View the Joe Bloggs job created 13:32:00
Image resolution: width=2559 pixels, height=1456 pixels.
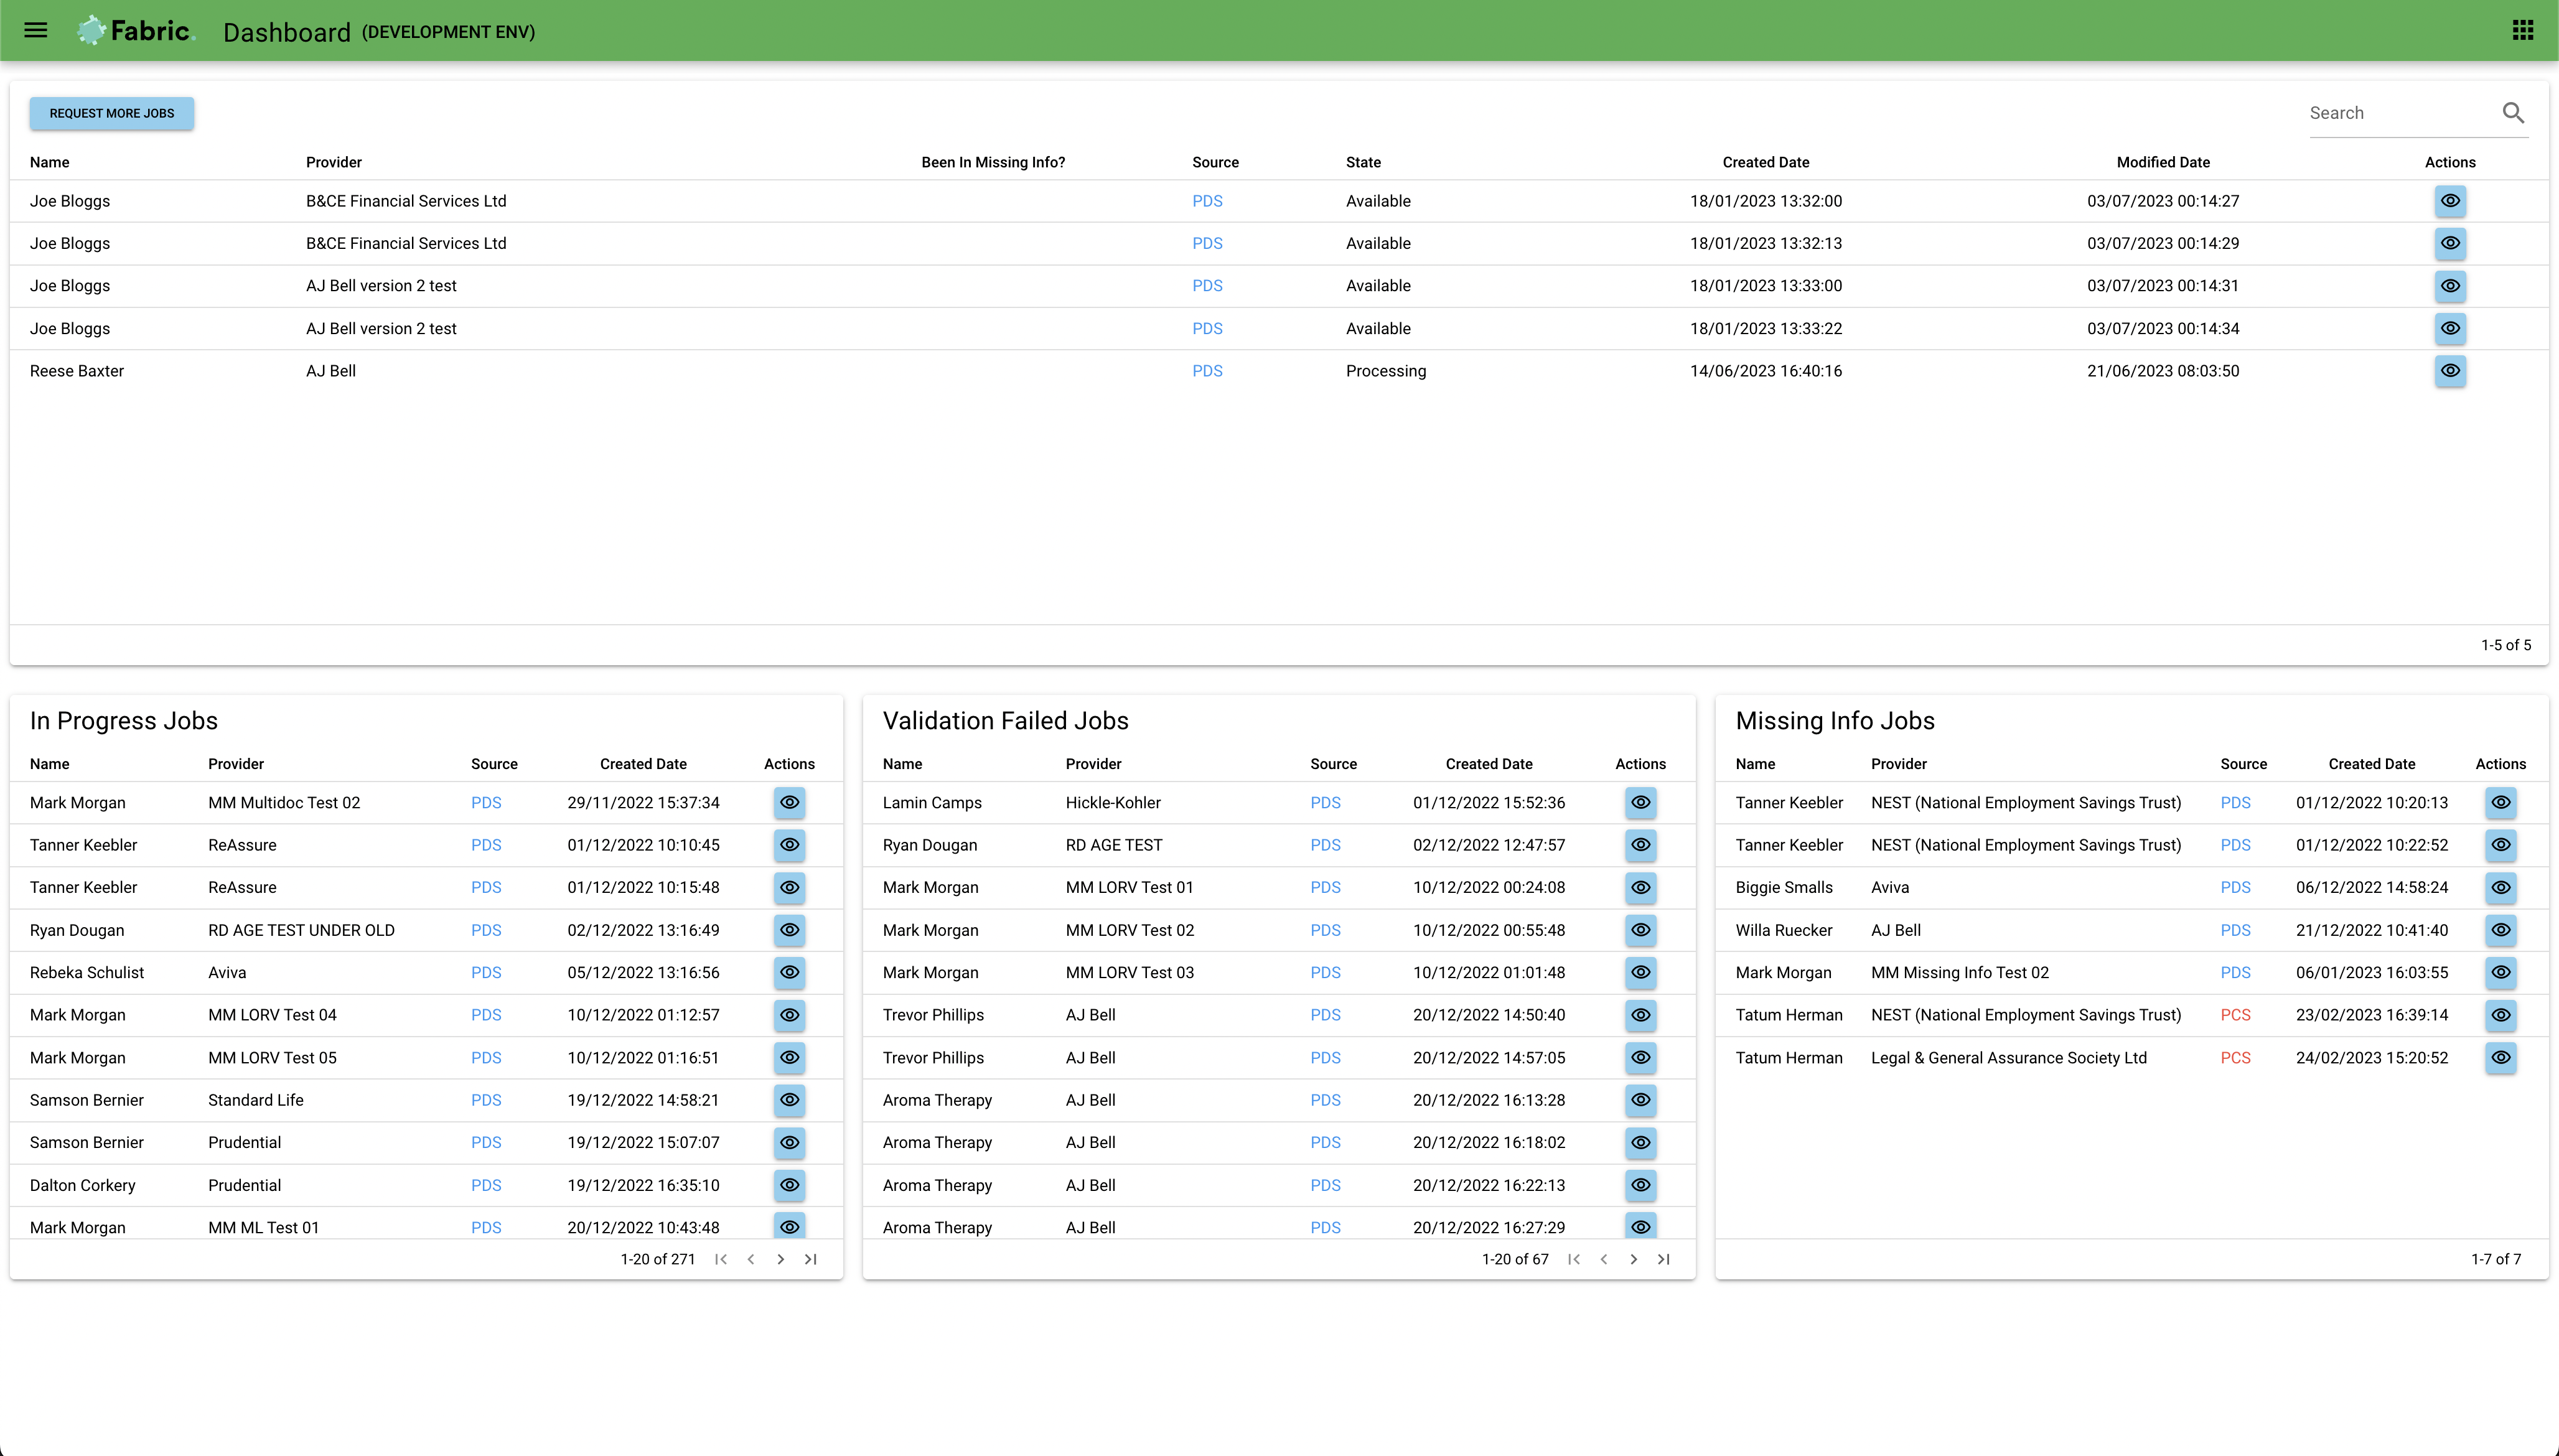[2450, 201]
